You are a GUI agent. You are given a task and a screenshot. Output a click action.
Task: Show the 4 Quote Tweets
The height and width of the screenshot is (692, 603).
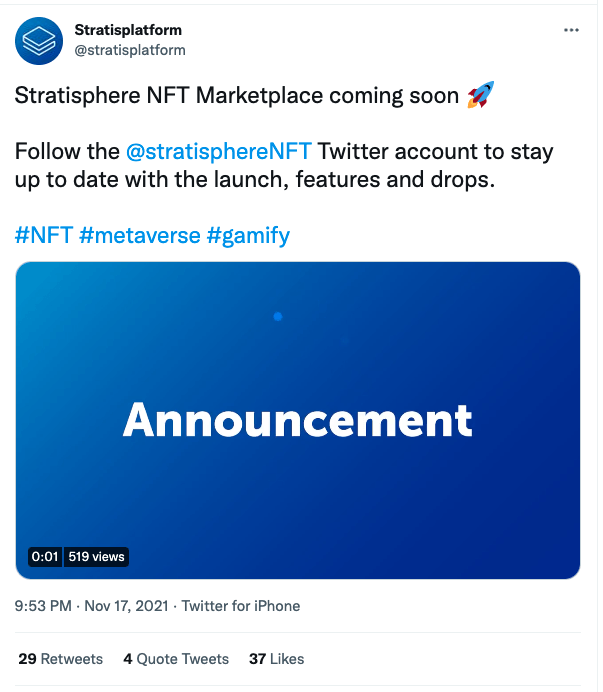pos(176,659)
